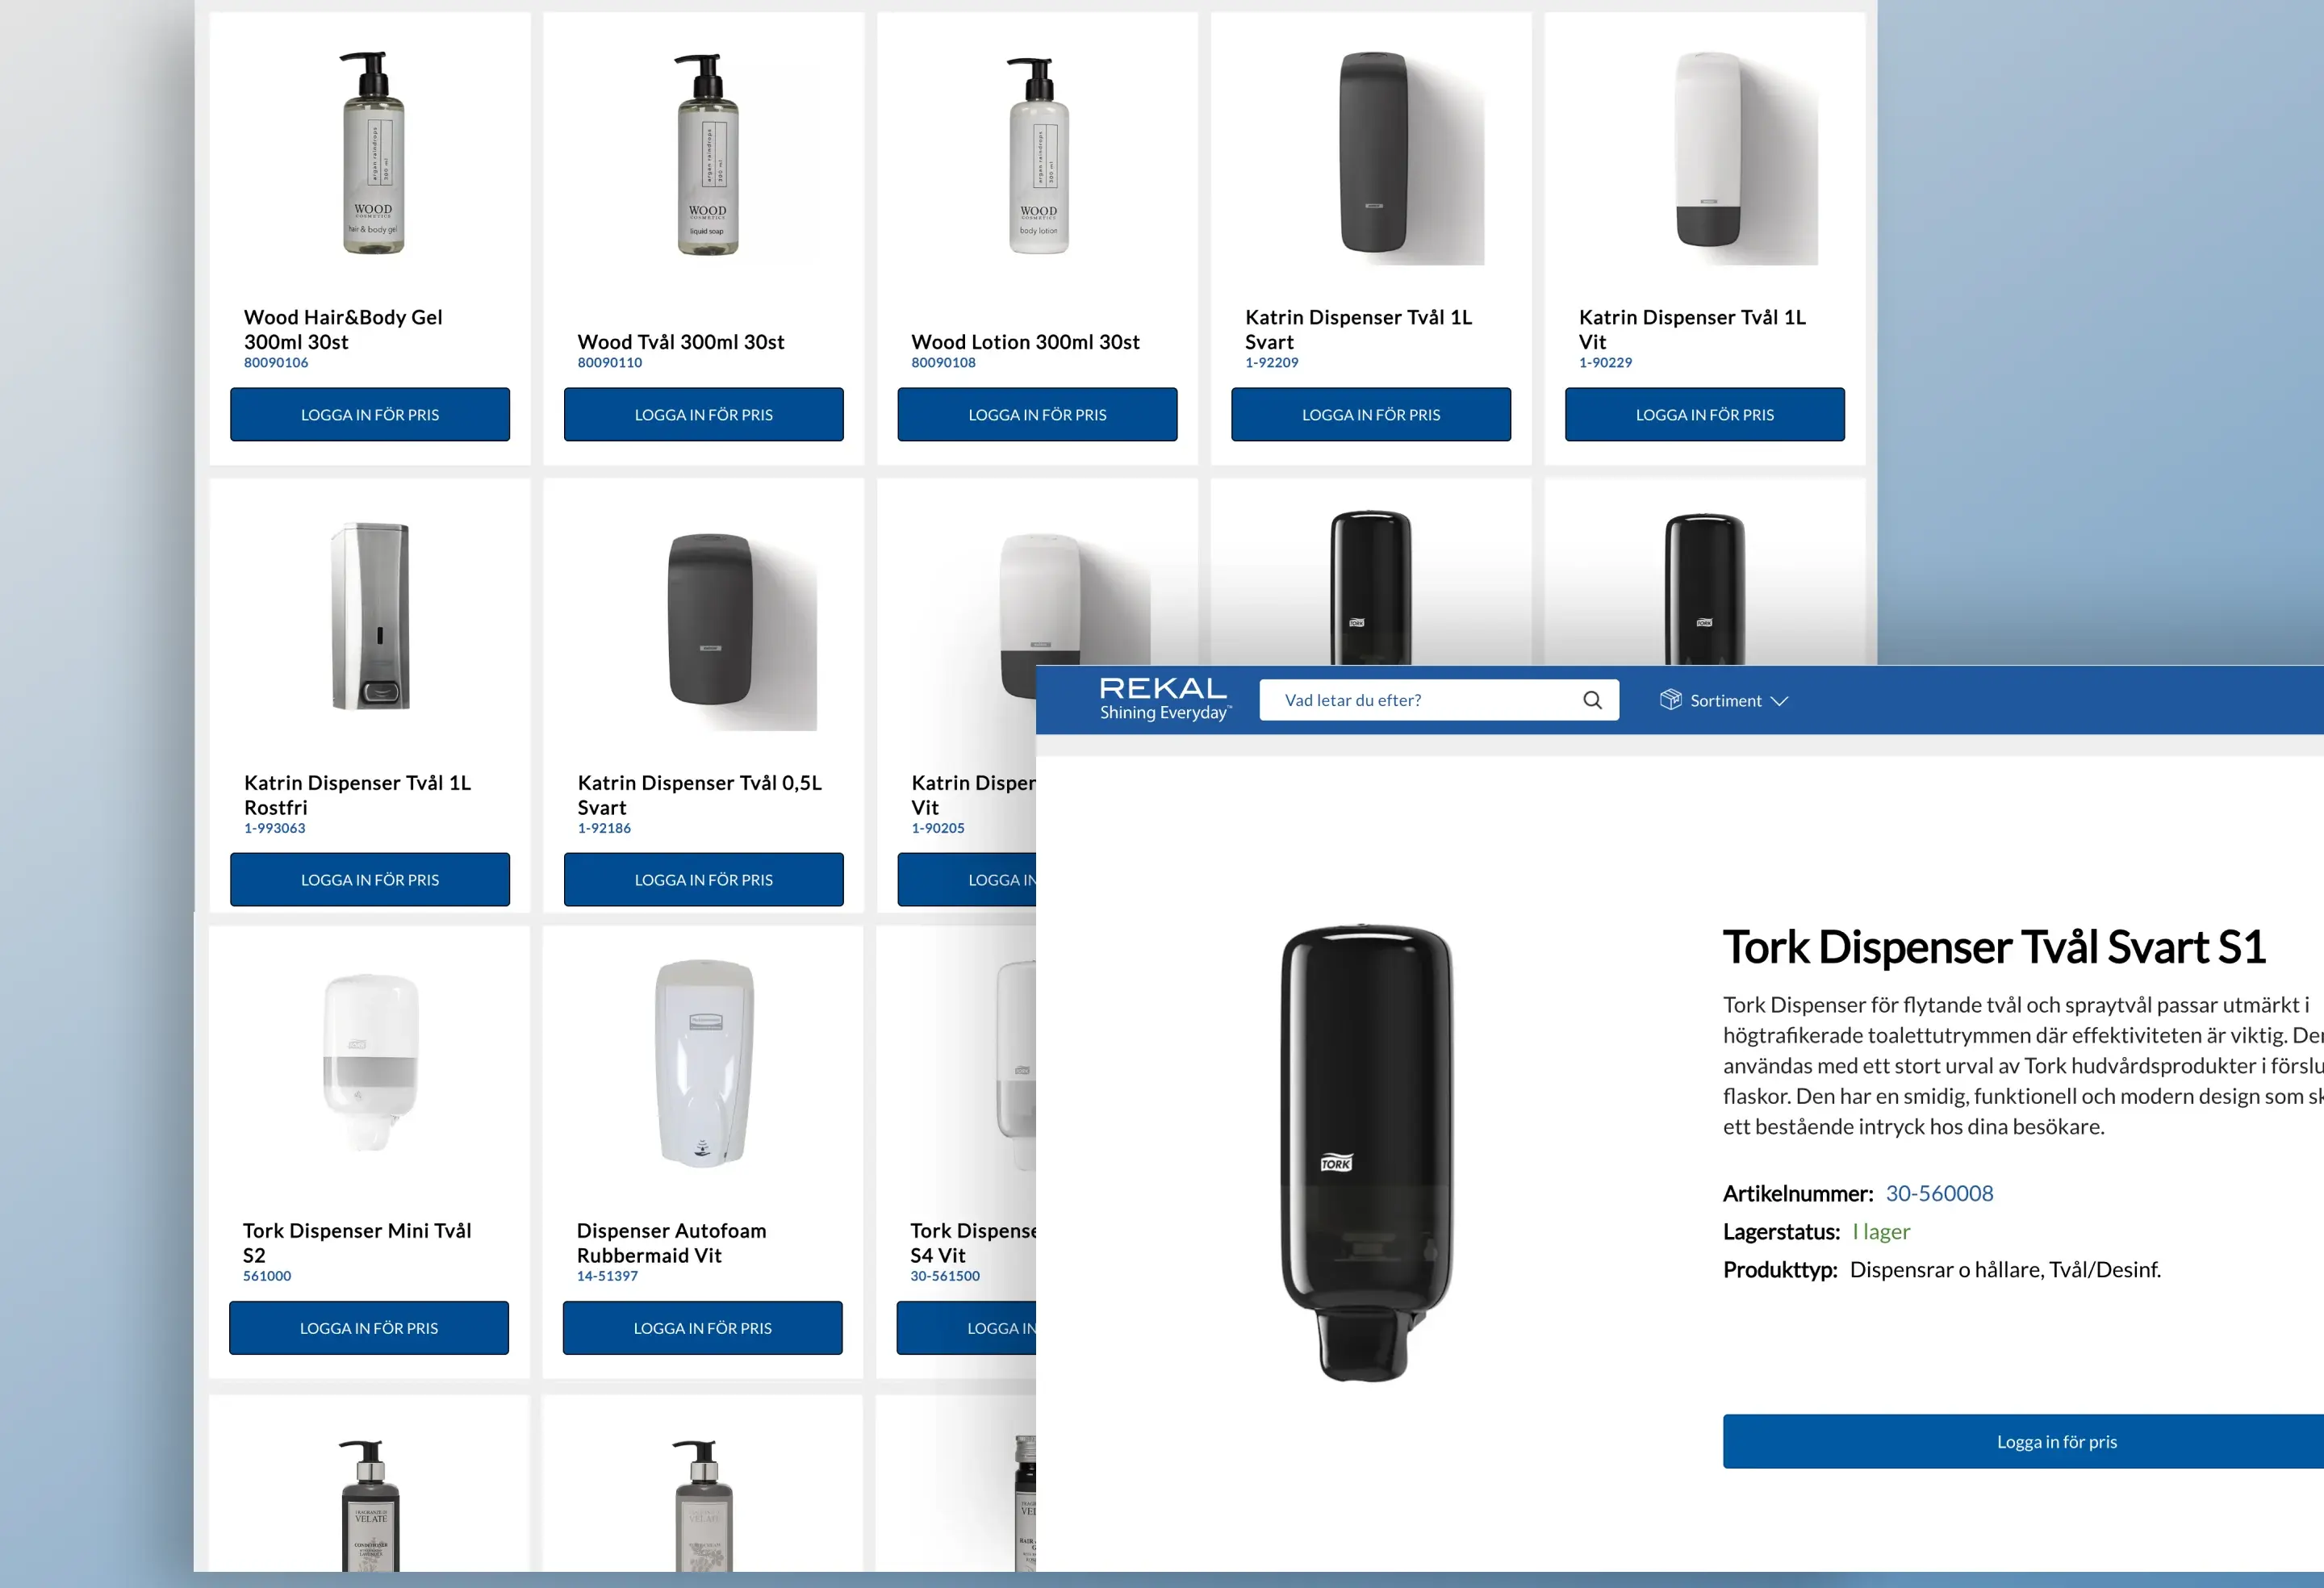
Task: Click the Katrin Dispenser Tvål 1L Rostfri image
Action: click(x=370, y=616)
